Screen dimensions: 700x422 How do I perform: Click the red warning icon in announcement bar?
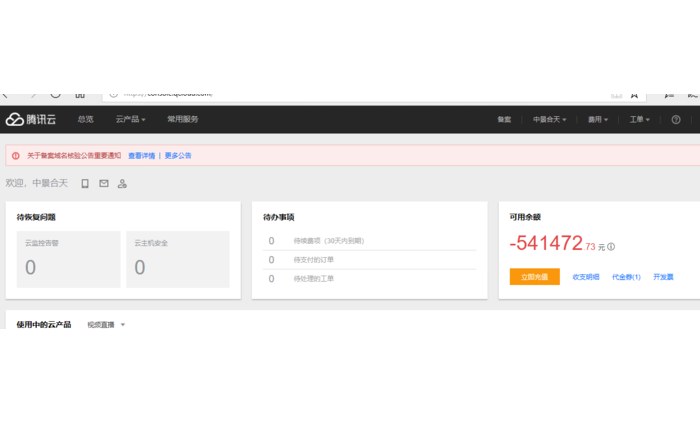pyautogui.click(x=16, y=156)
